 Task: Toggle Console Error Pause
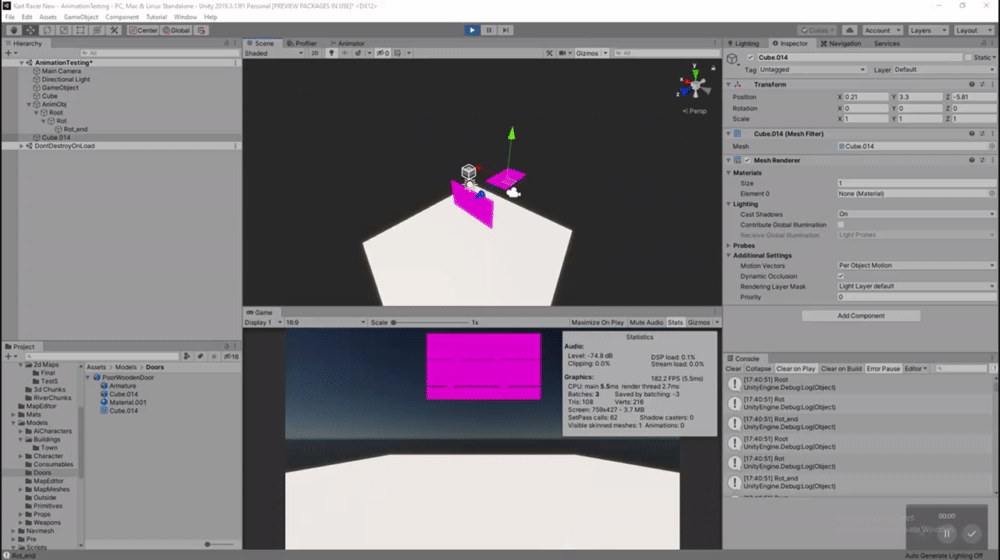point(883,369)
